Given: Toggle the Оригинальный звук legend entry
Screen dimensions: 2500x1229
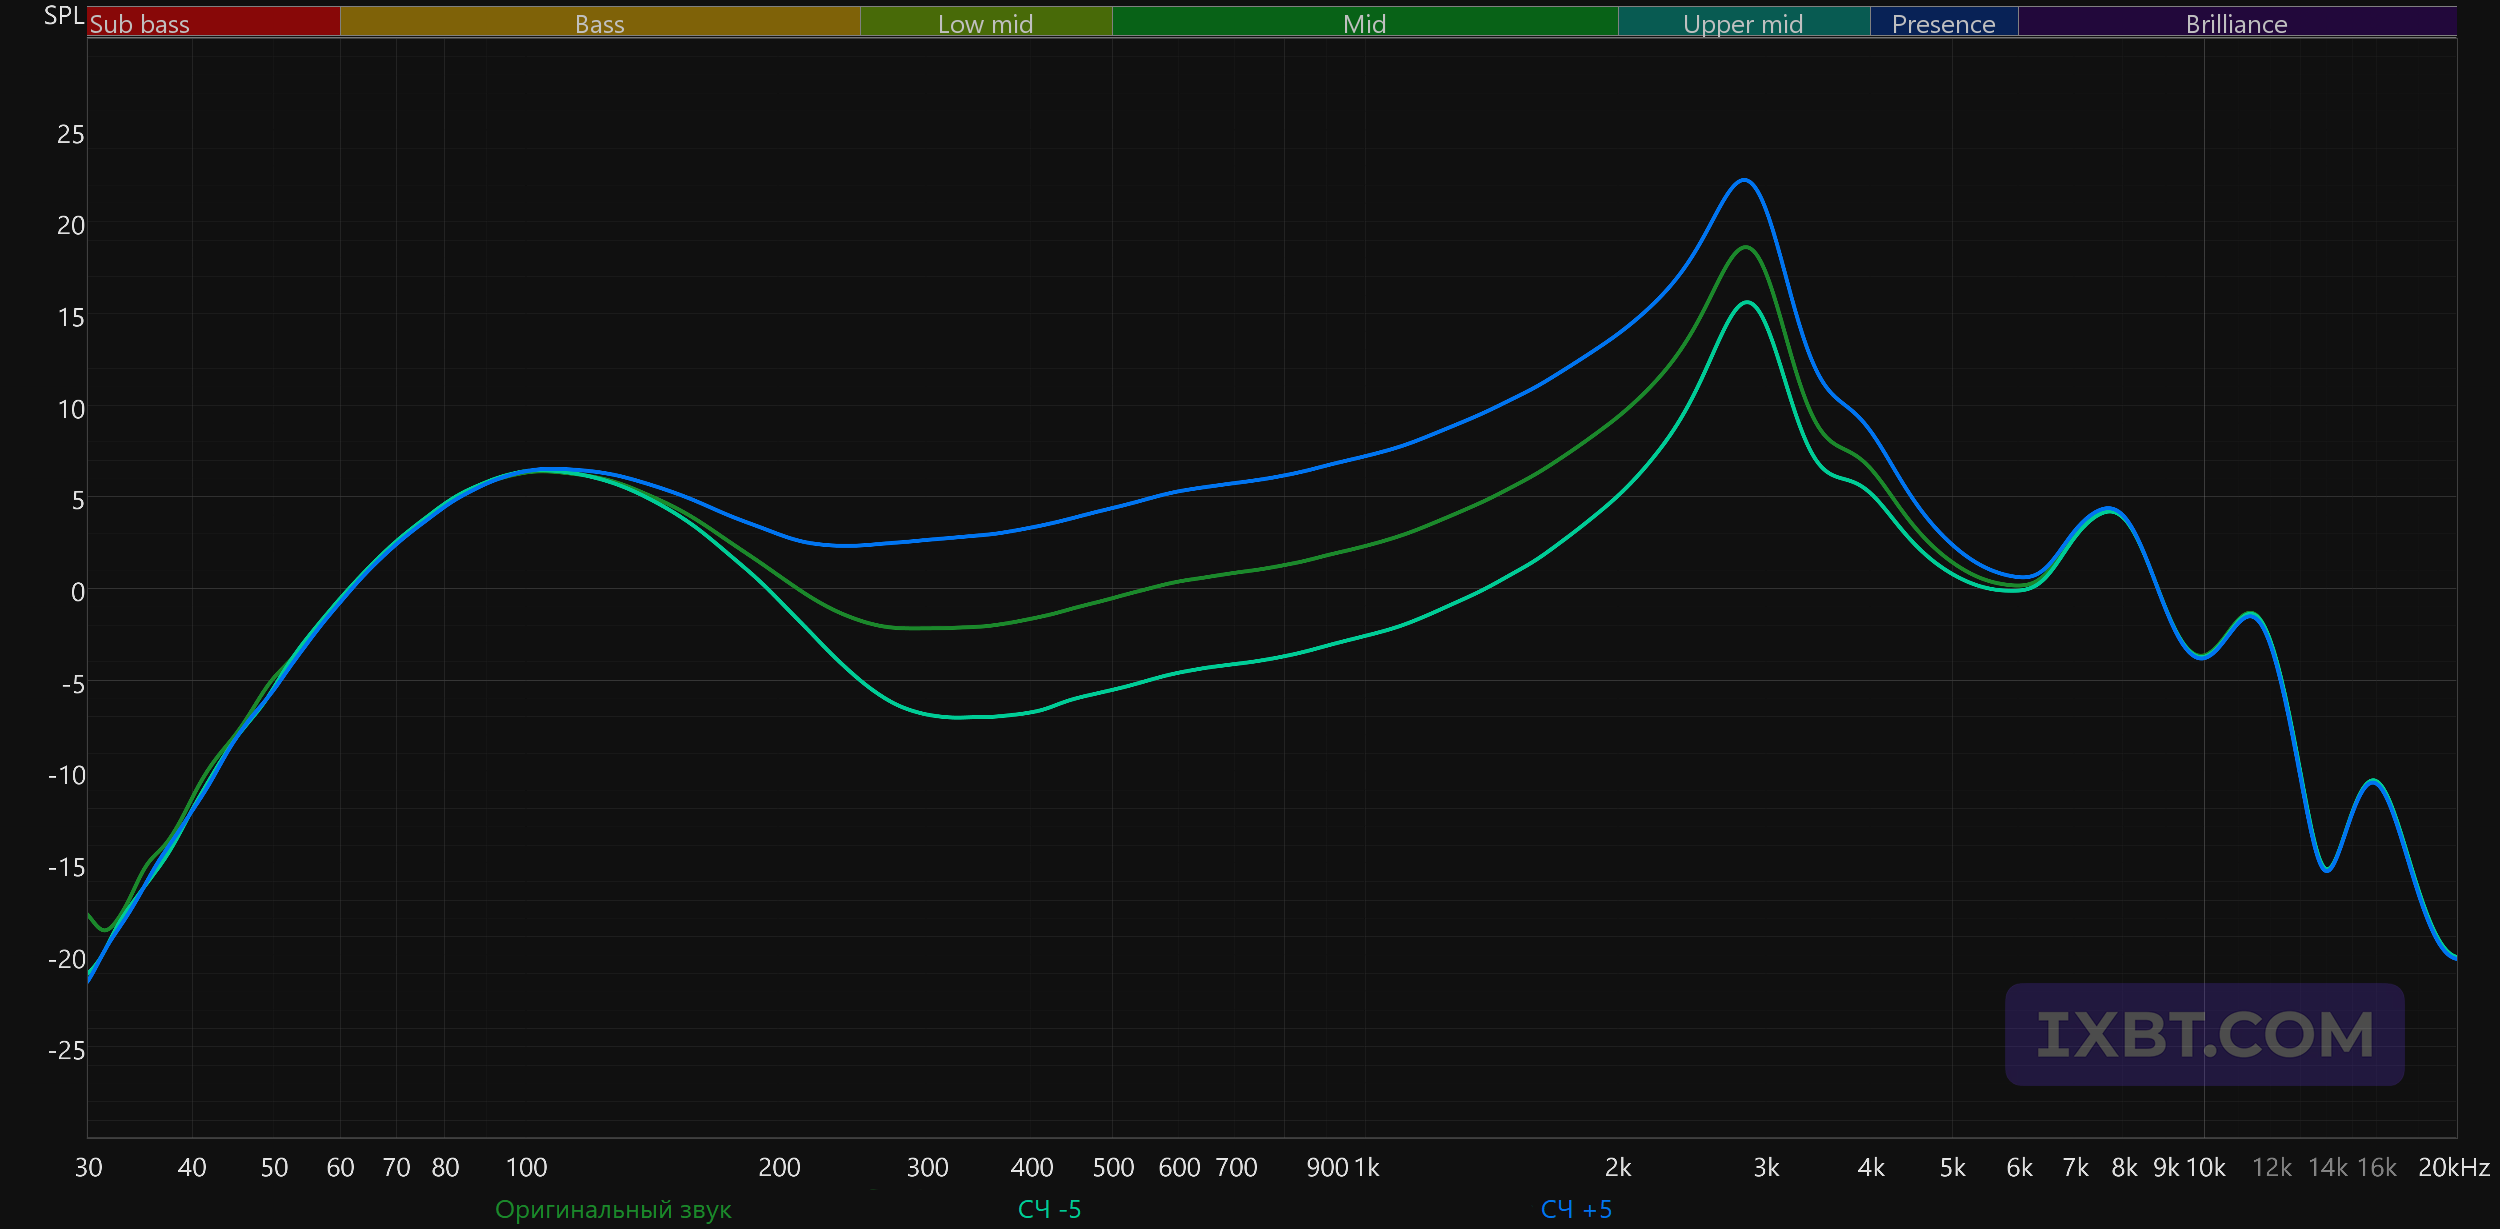Looking at the screenshot, I should click(x=613, y=1210).
